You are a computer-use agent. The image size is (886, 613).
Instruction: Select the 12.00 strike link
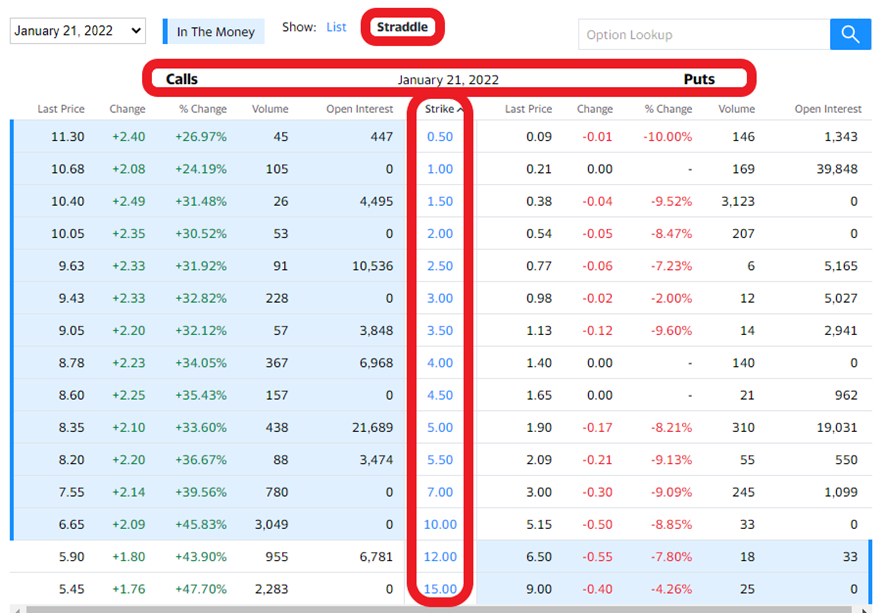click(x=440, y=557)
